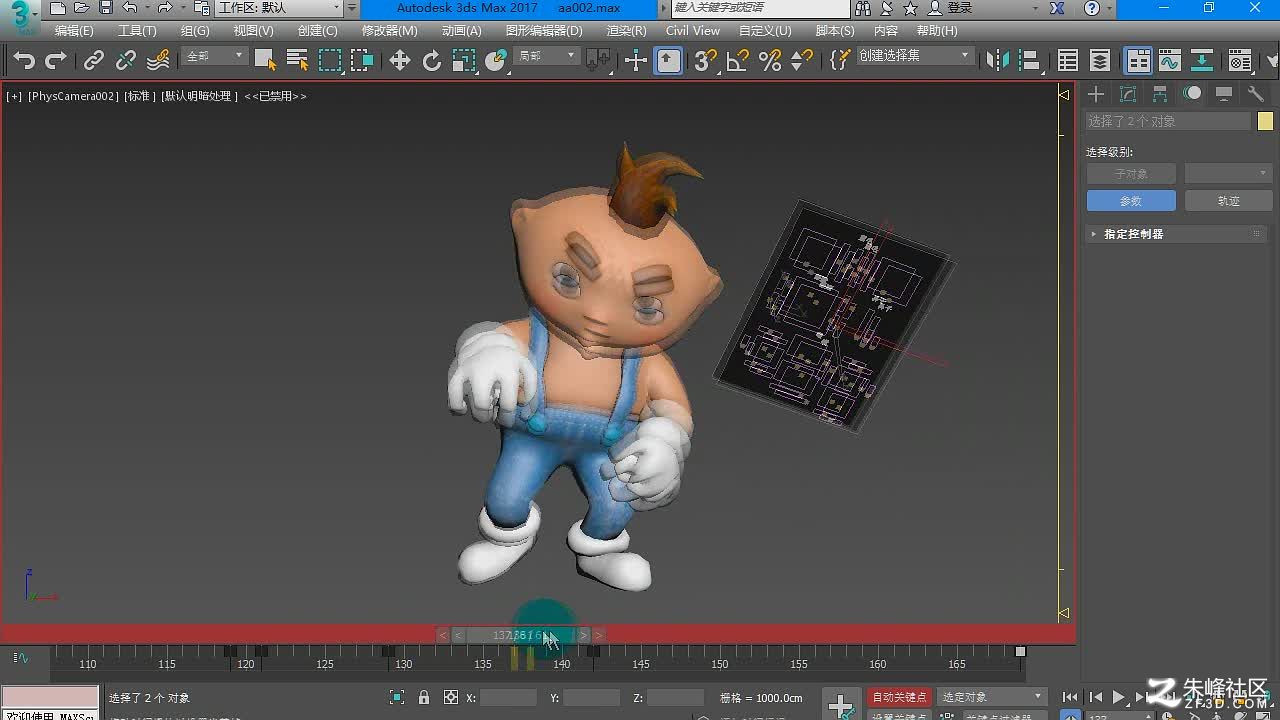Open the 渲染(R) menu

(626, 31)
